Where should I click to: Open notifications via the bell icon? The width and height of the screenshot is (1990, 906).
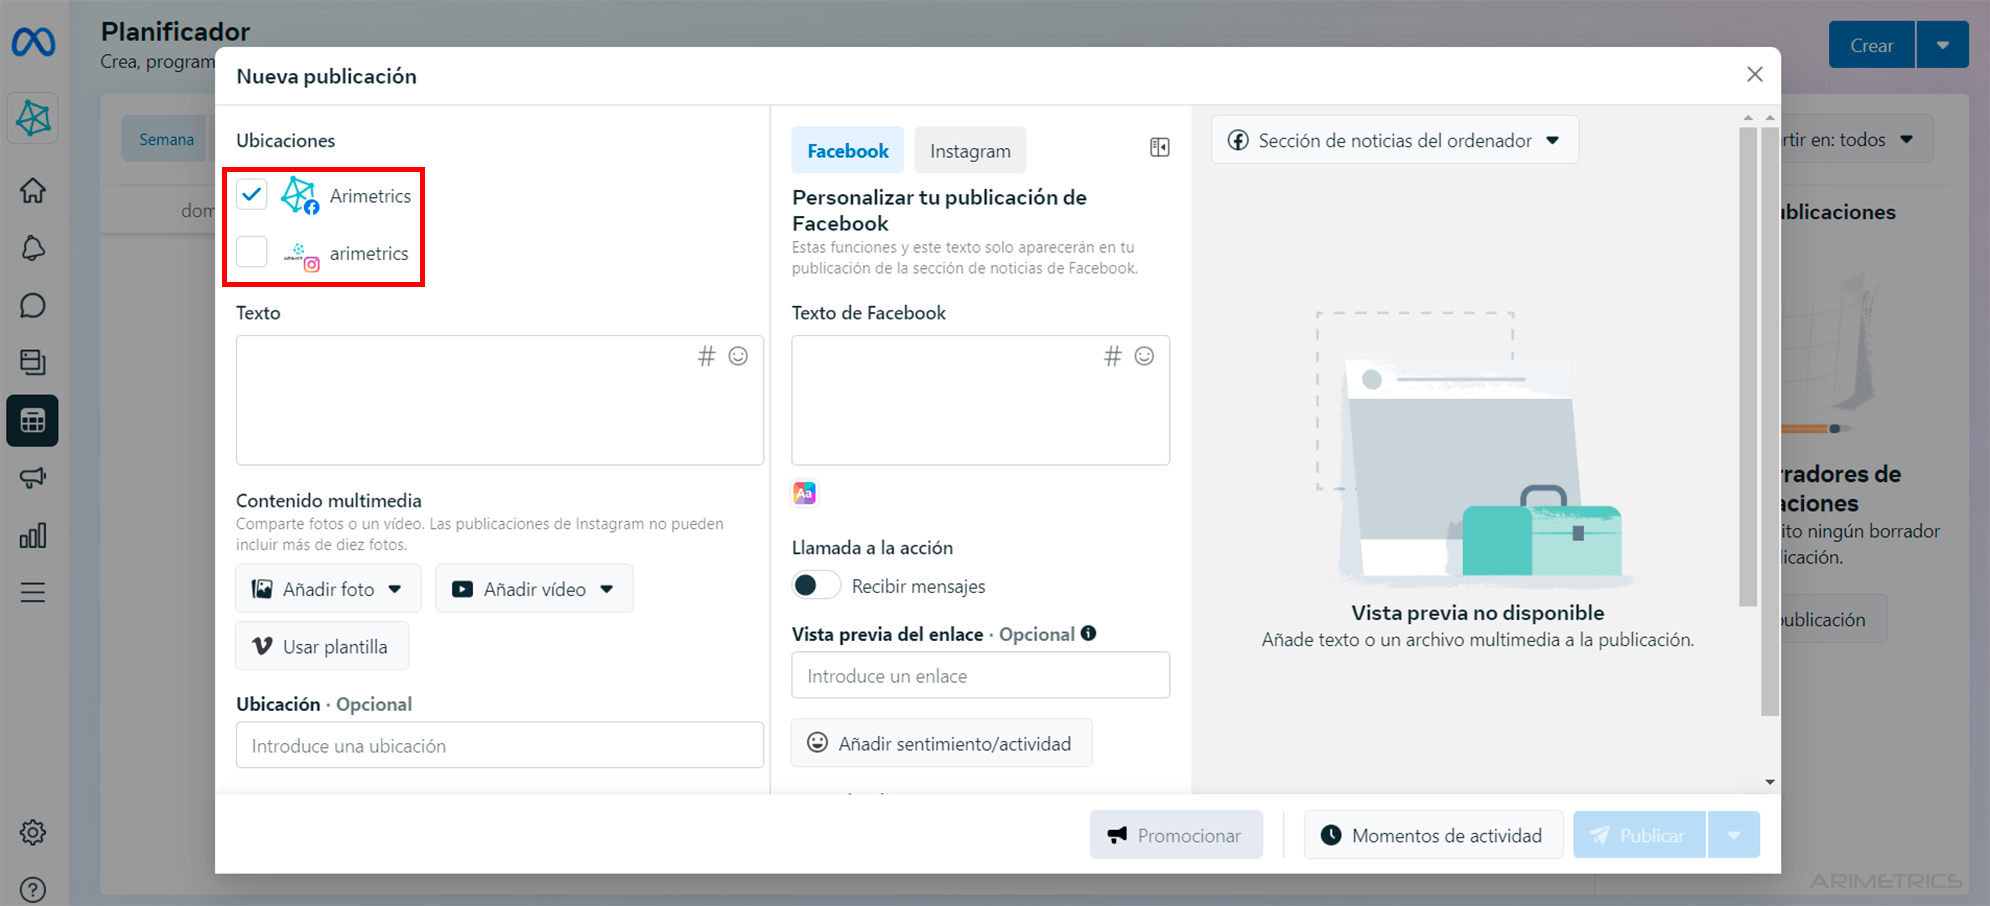33,248
